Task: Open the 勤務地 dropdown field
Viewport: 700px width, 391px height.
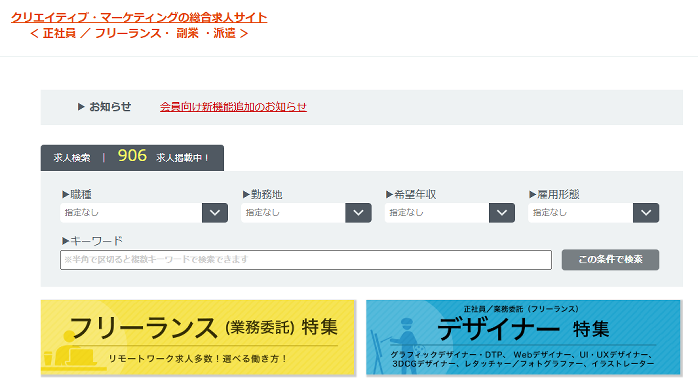Action: click(306, 213)
